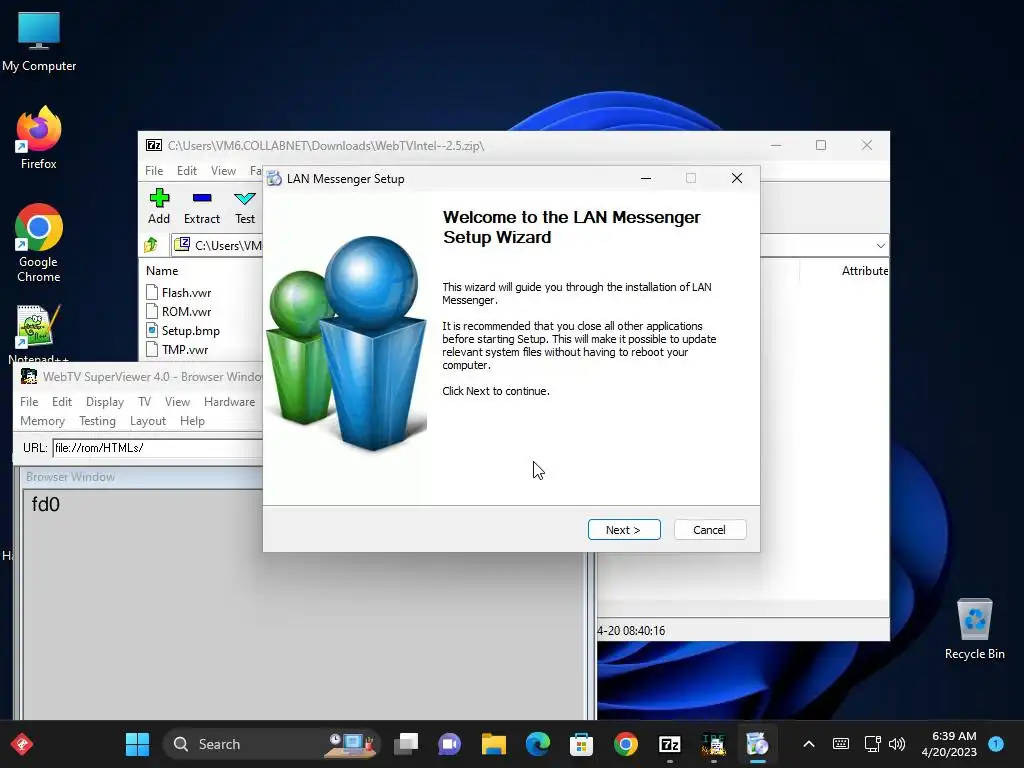
Task: Click the volume tray icon
Action: pyautogui.click(x=897, y=744)
